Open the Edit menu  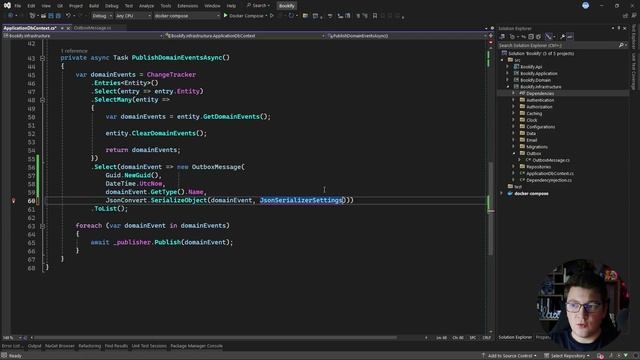(x=31, y=6)
